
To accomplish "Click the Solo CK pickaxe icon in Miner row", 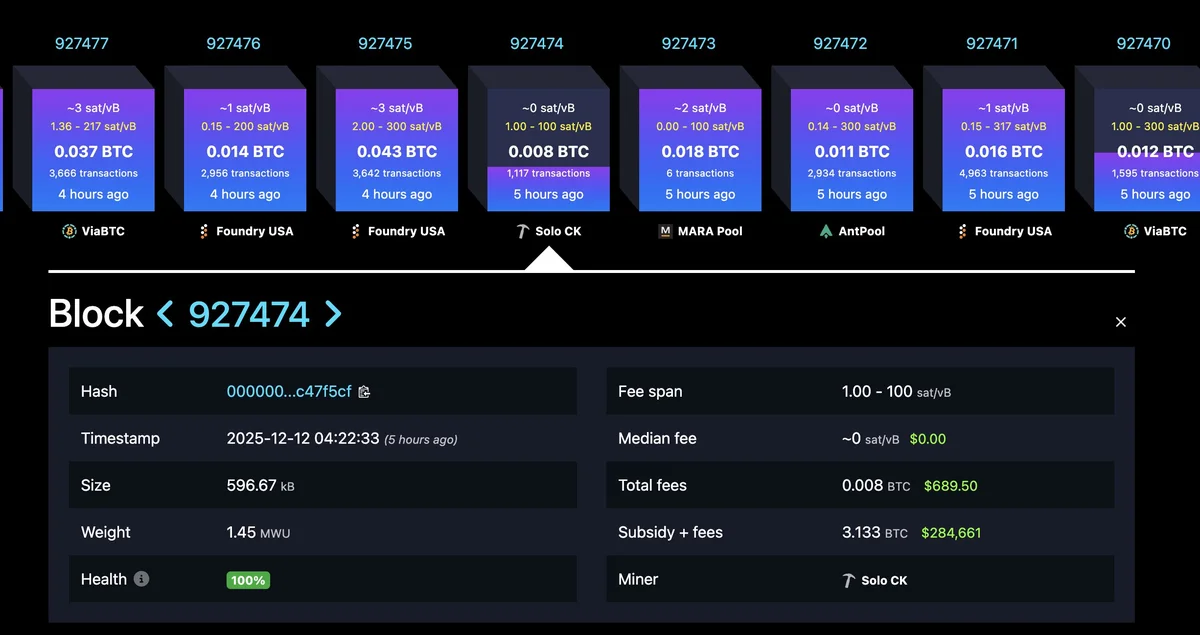I will (849, 580).
